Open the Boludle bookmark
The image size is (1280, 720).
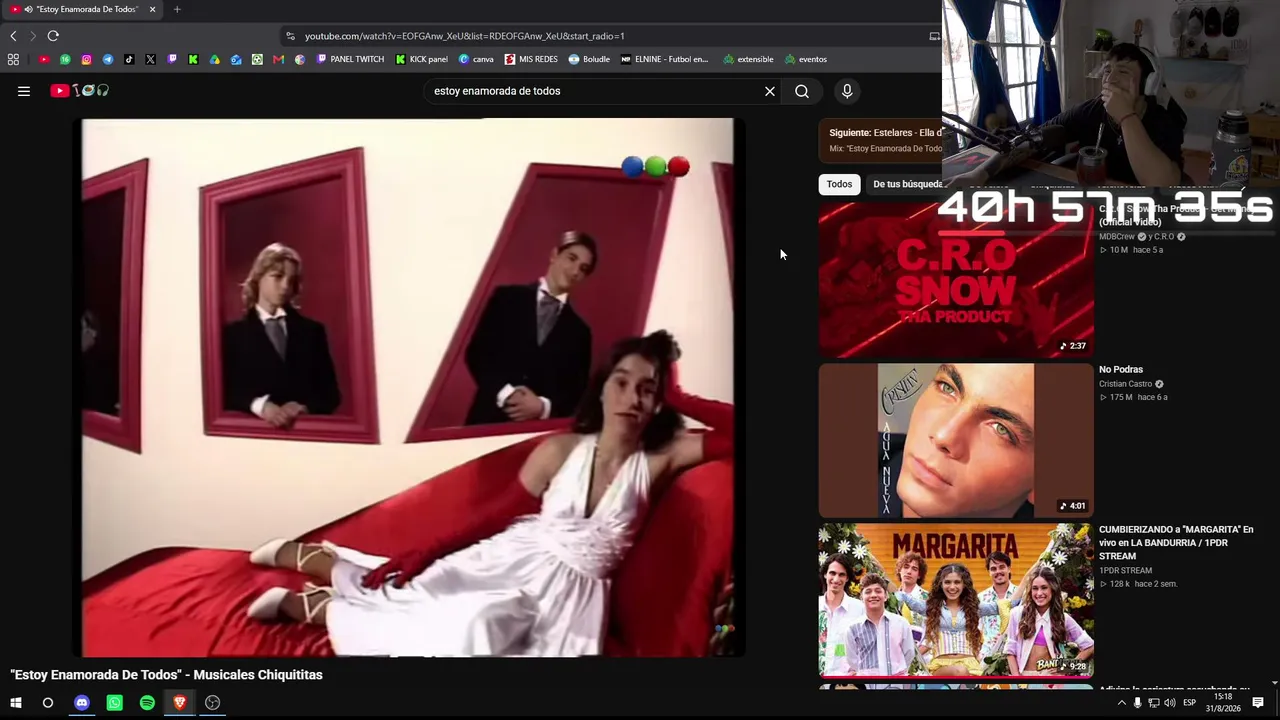click(x=589, y=59)
